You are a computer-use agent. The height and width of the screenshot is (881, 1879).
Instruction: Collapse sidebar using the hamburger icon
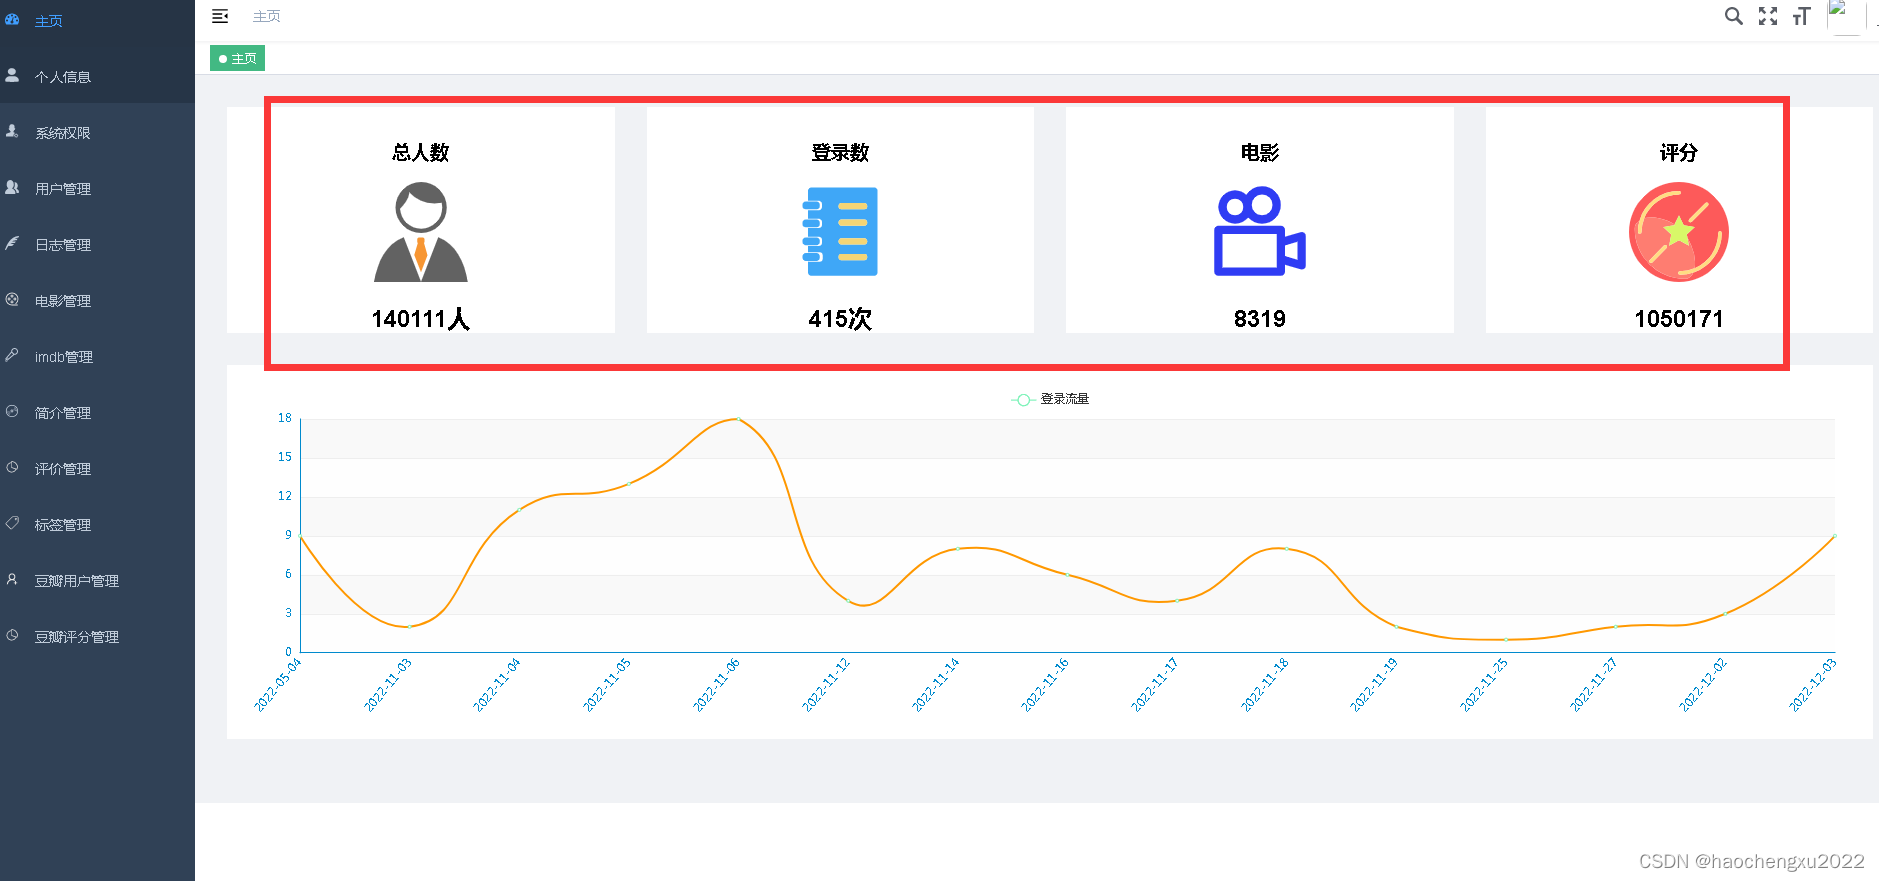(220, 16)
